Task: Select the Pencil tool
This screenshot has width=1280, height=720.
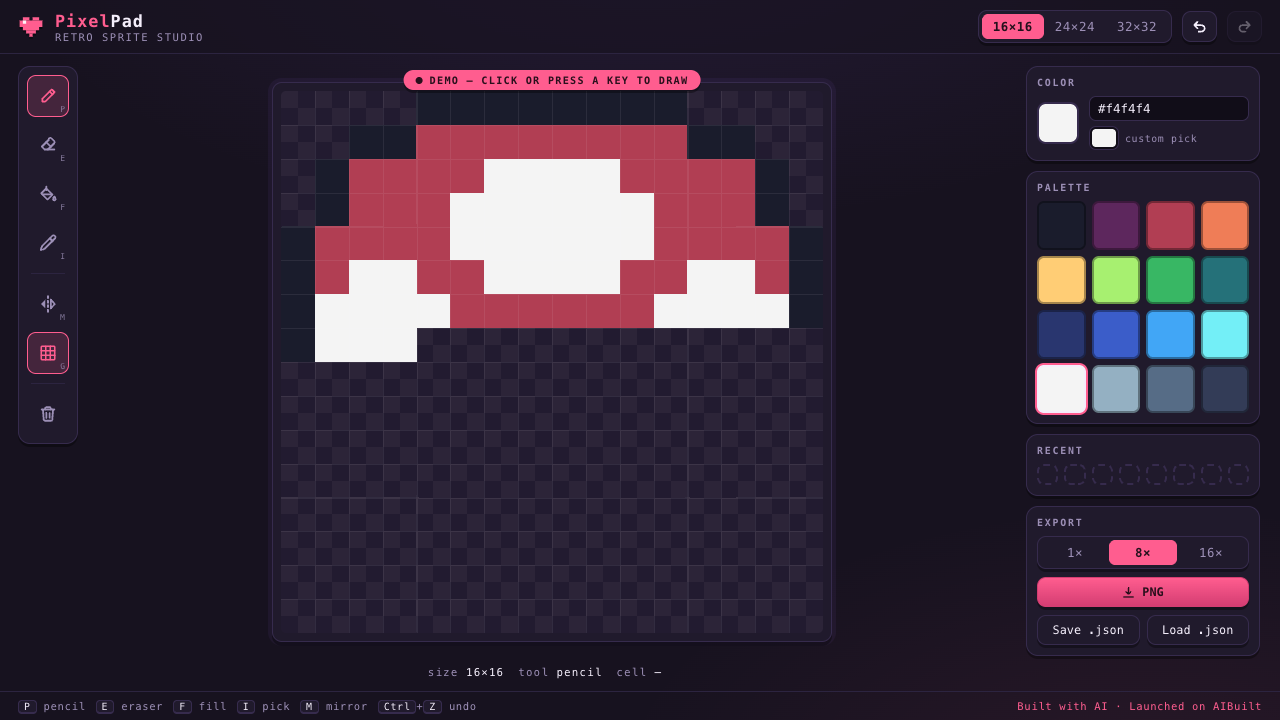Action: [x=48, y=96]
